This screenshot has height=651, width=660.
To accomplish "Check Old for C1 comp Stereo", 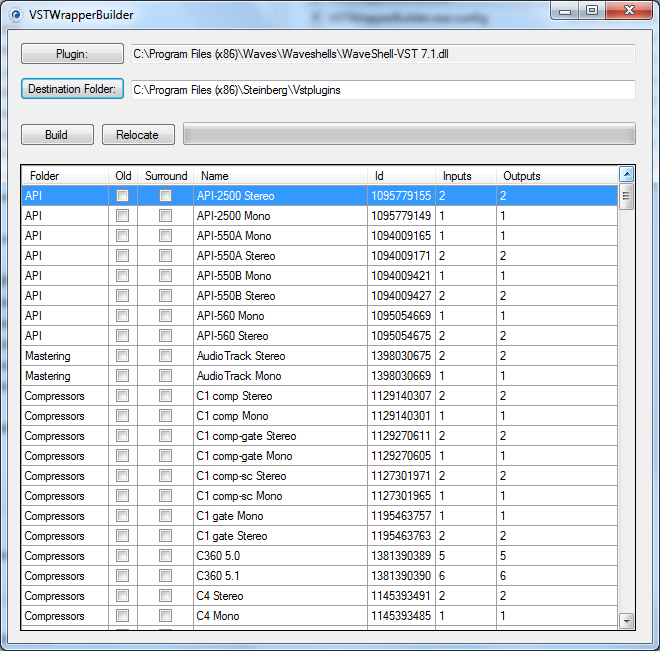I will pyautogui.click(x=122, y=396).
